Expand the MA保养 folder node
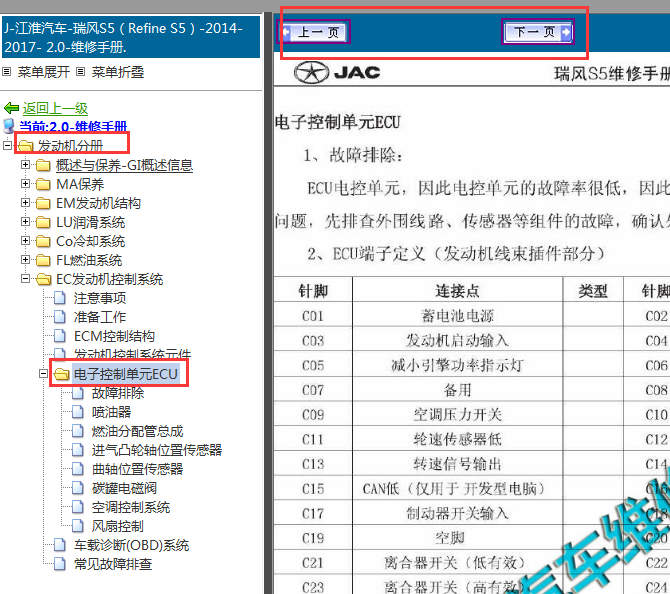The width and height of the screenshot is (670, 594). [25, 184]
